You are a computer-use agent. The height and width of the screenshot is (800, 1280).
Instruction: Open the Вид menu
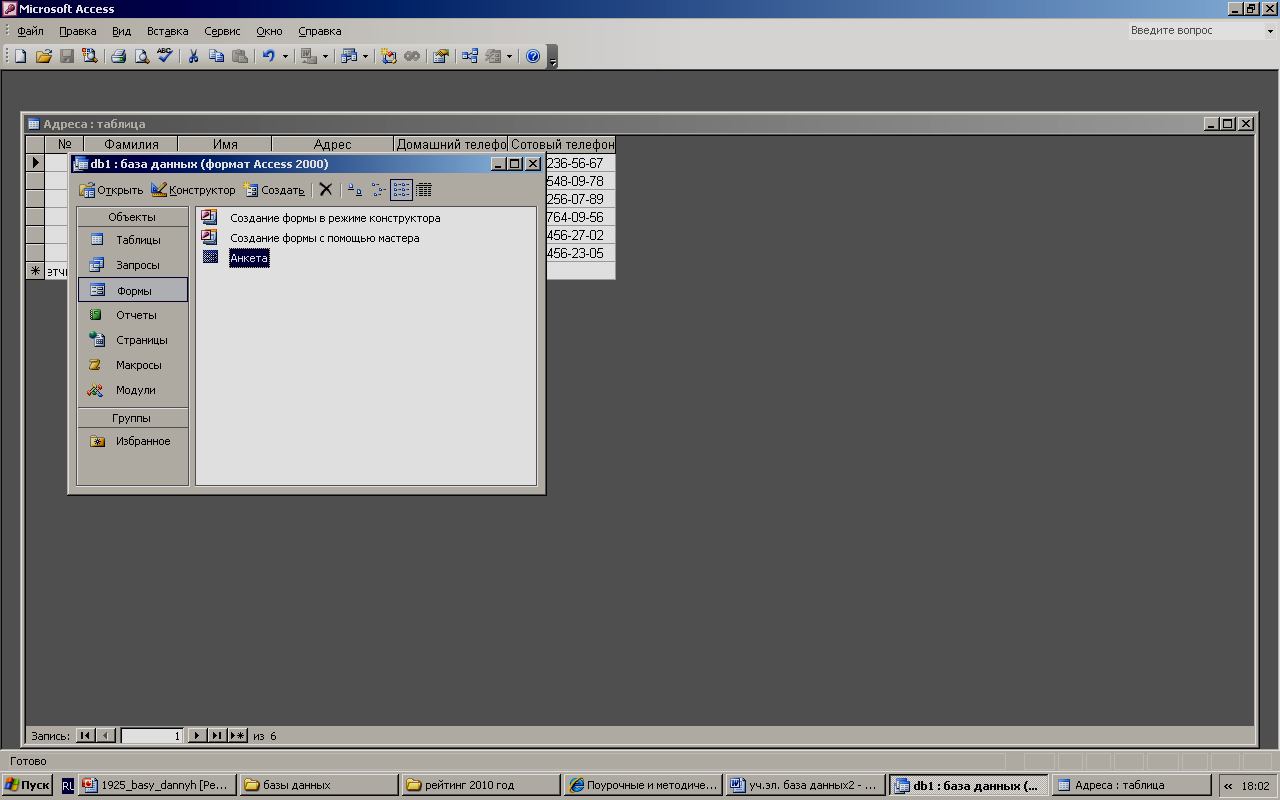click(x=121, y=31)
